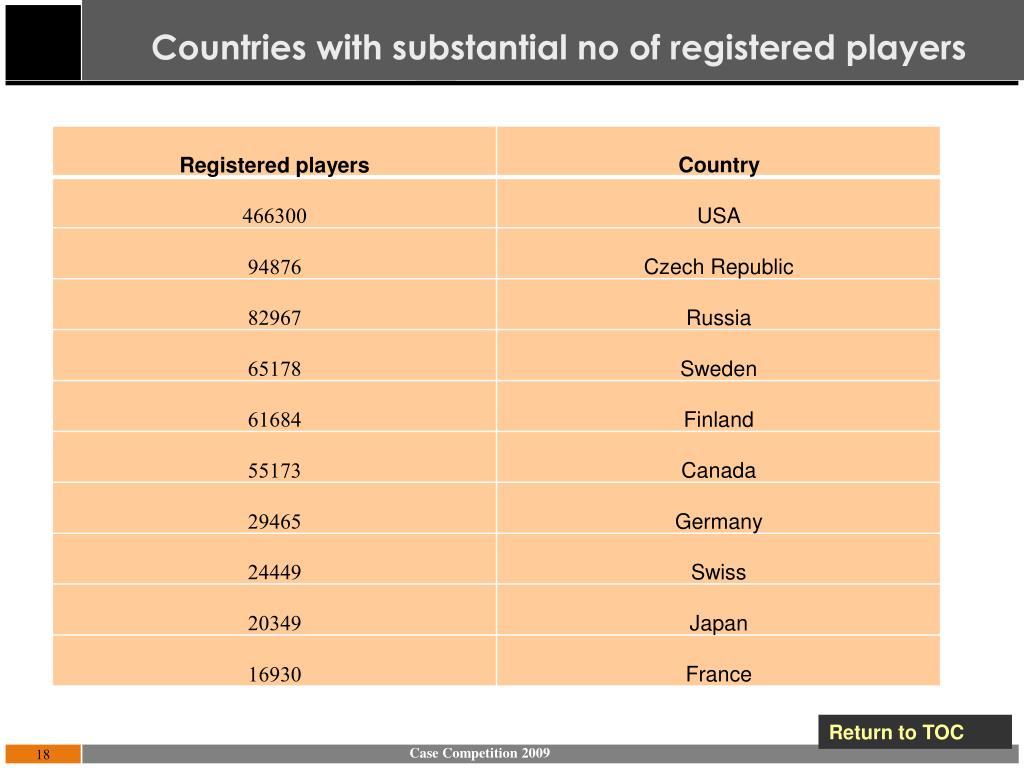The width and height of the screenshot is (1024, 768).
Task: Click the Swiss country cell
Action: [x=718, y=573]
